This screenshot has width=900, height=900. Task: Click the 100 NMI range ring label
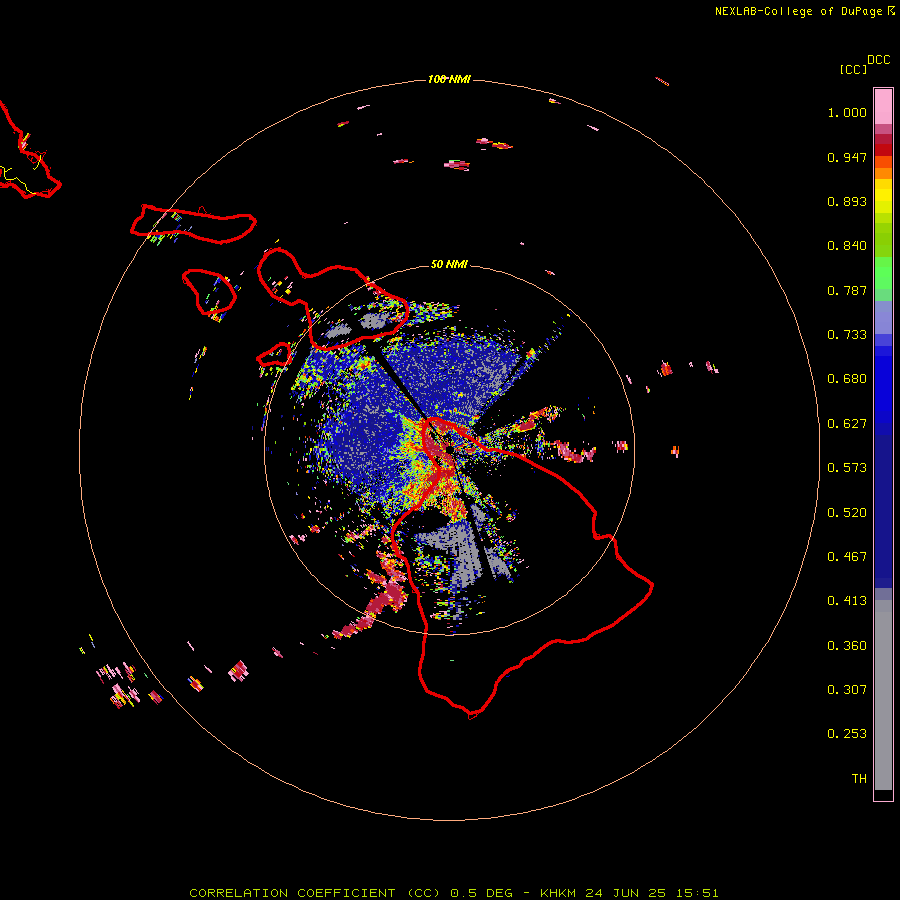tap(449, 79)
